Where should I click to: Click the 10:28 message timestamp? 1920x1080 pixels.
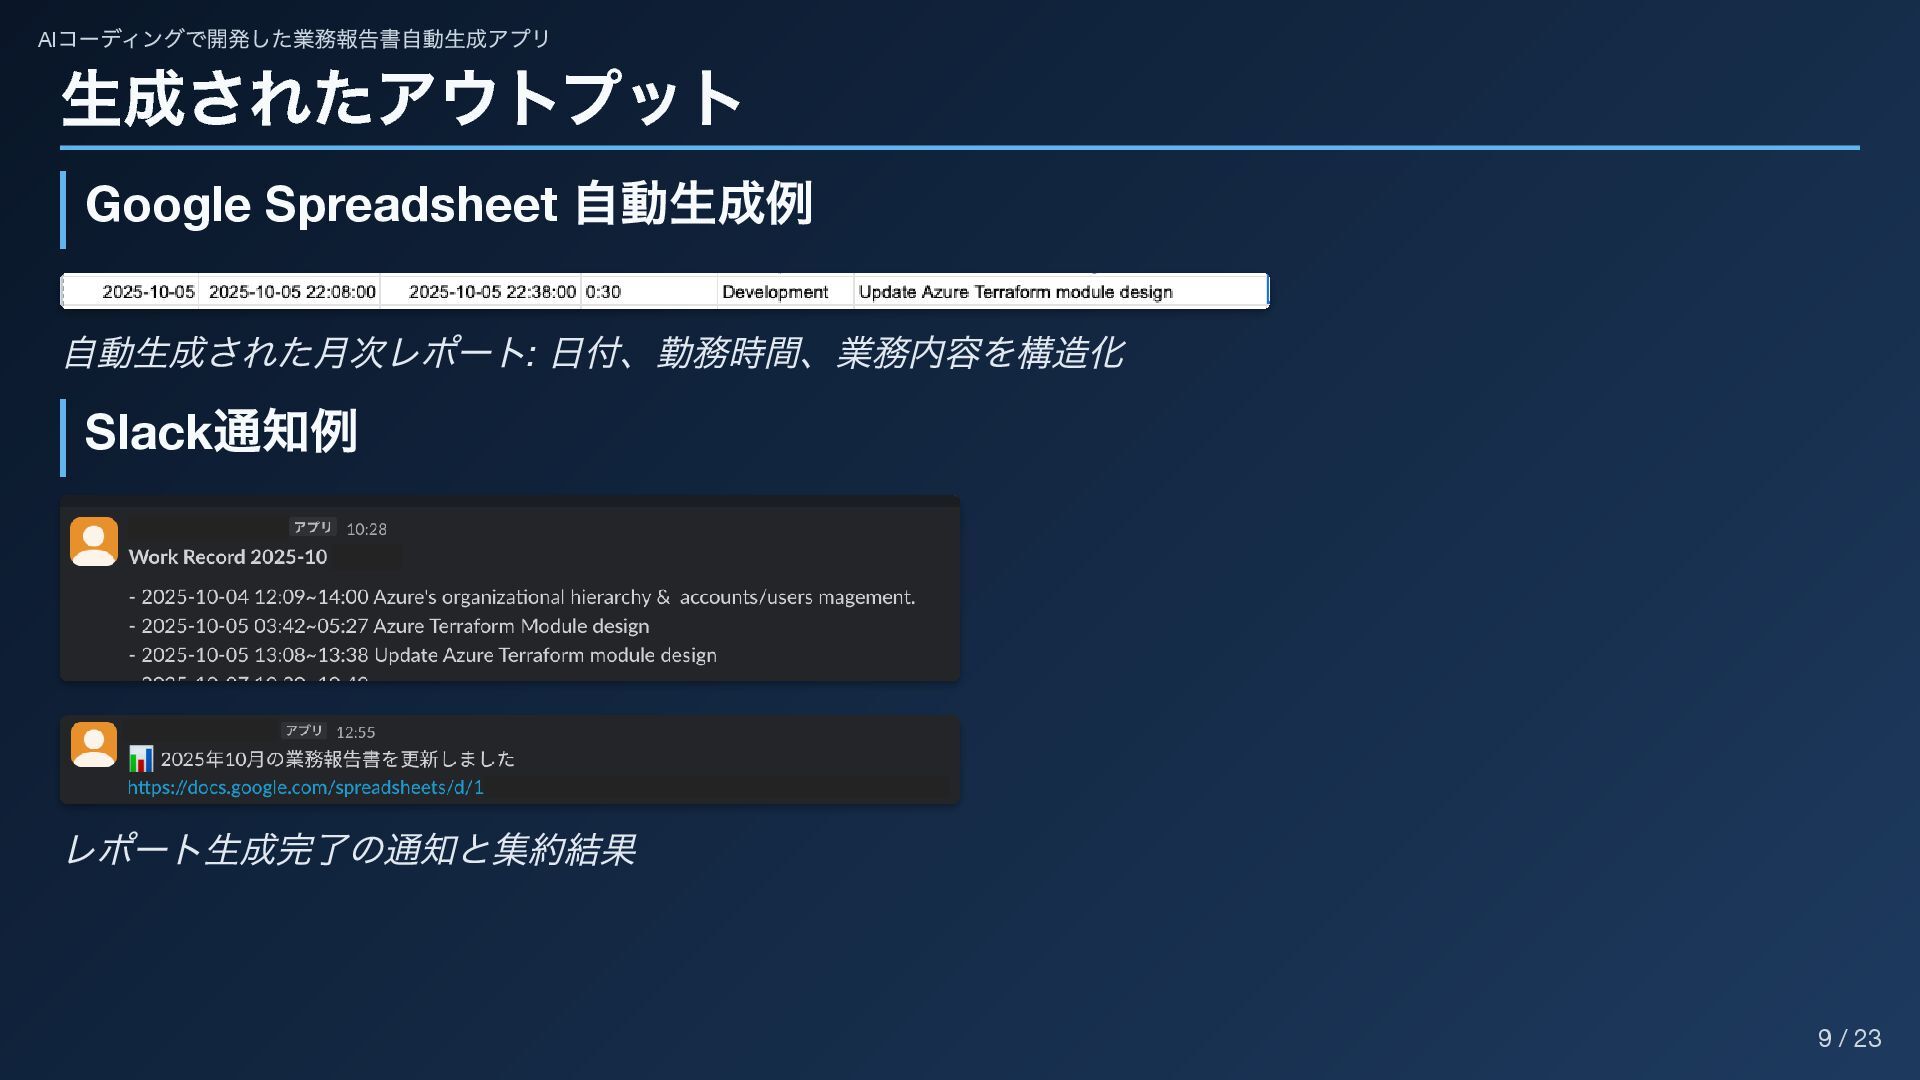(x=366, y=529)
